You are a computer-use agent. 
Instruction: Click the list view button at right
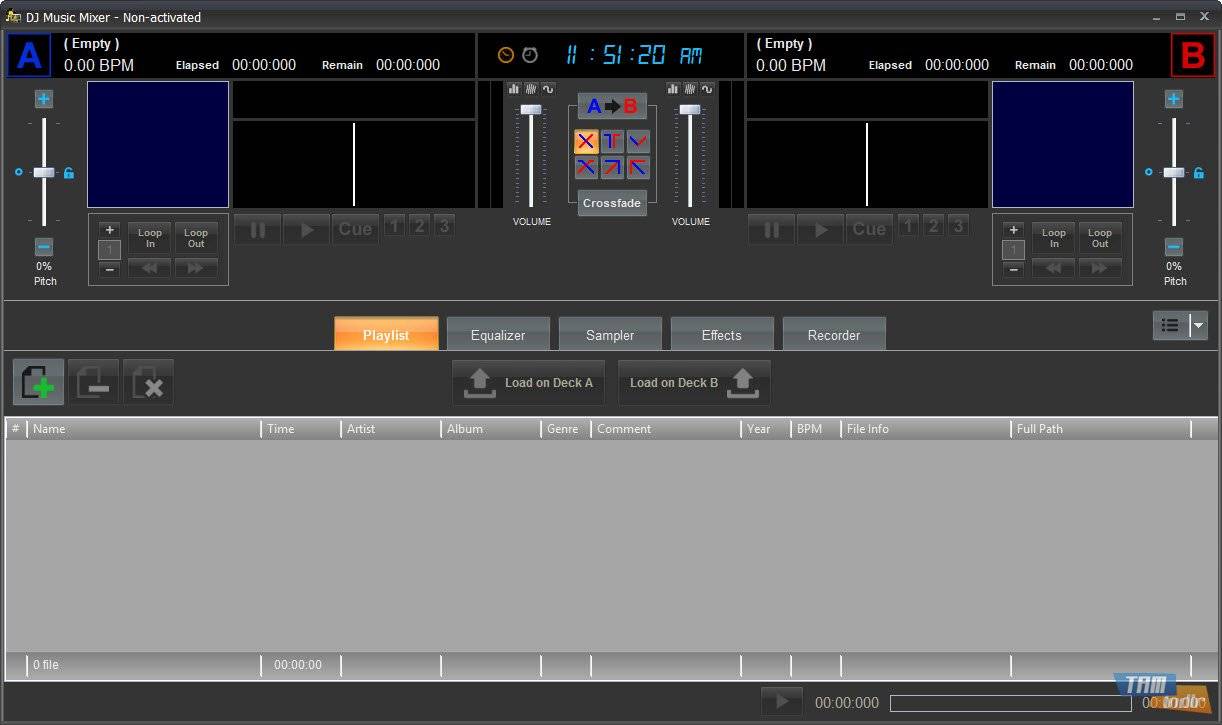click(1170, 325)
